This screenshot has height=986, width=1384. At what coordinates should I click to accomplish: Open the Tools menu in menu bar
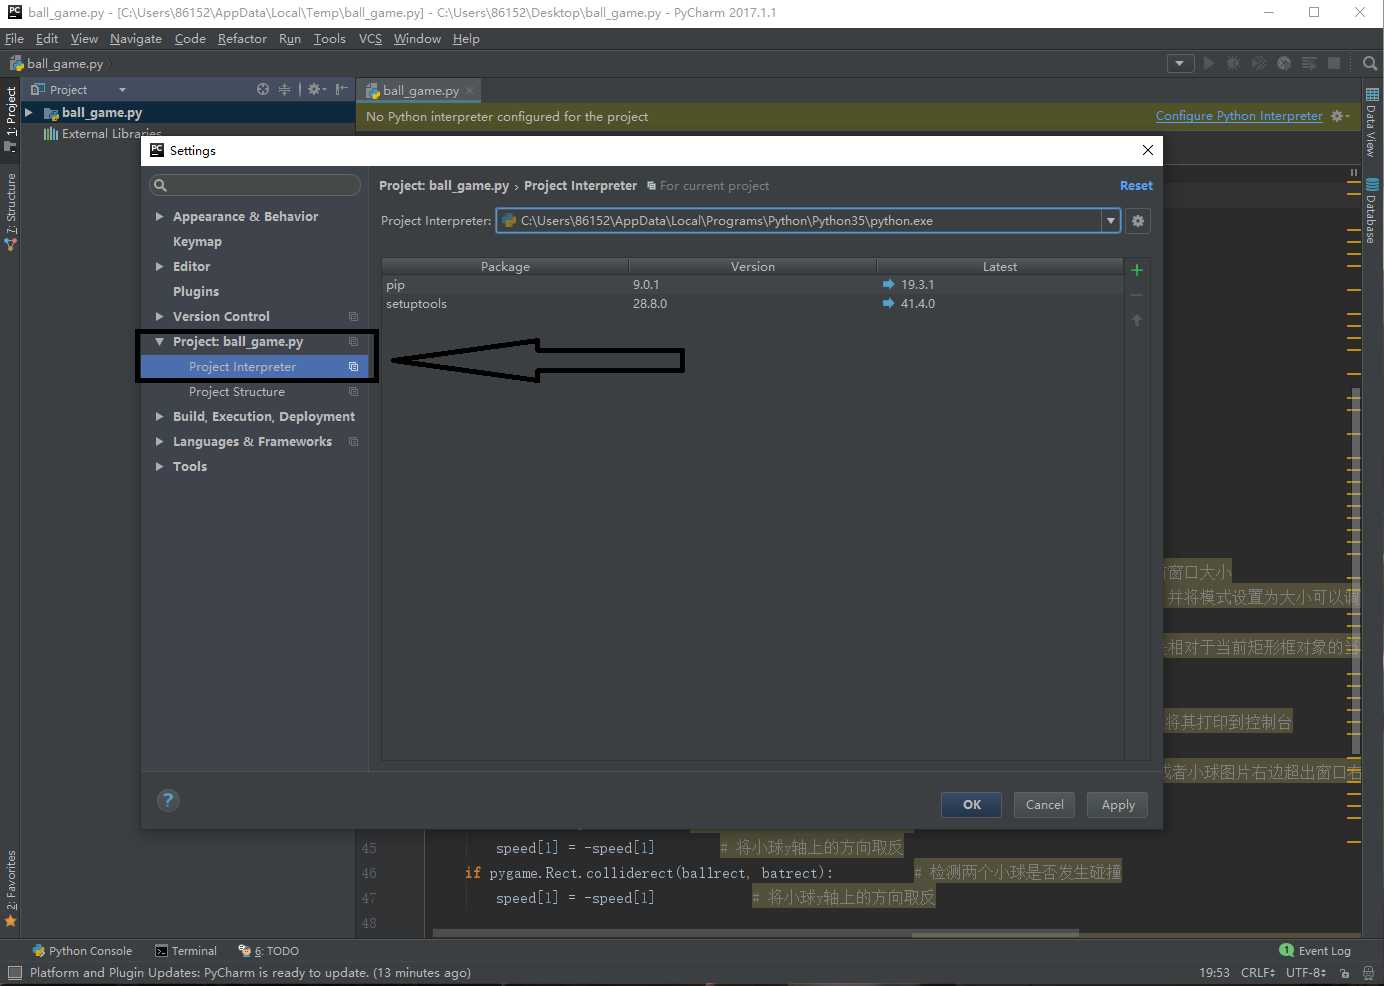(329, 39)
